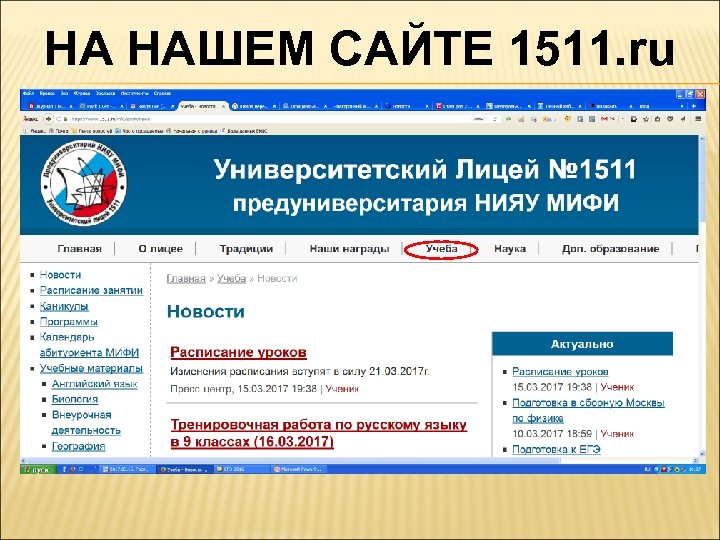The image size is (720, 540).
Task: Switch to Microsoft PowerPoint in taskbar
Action: [x=299, y=470]
